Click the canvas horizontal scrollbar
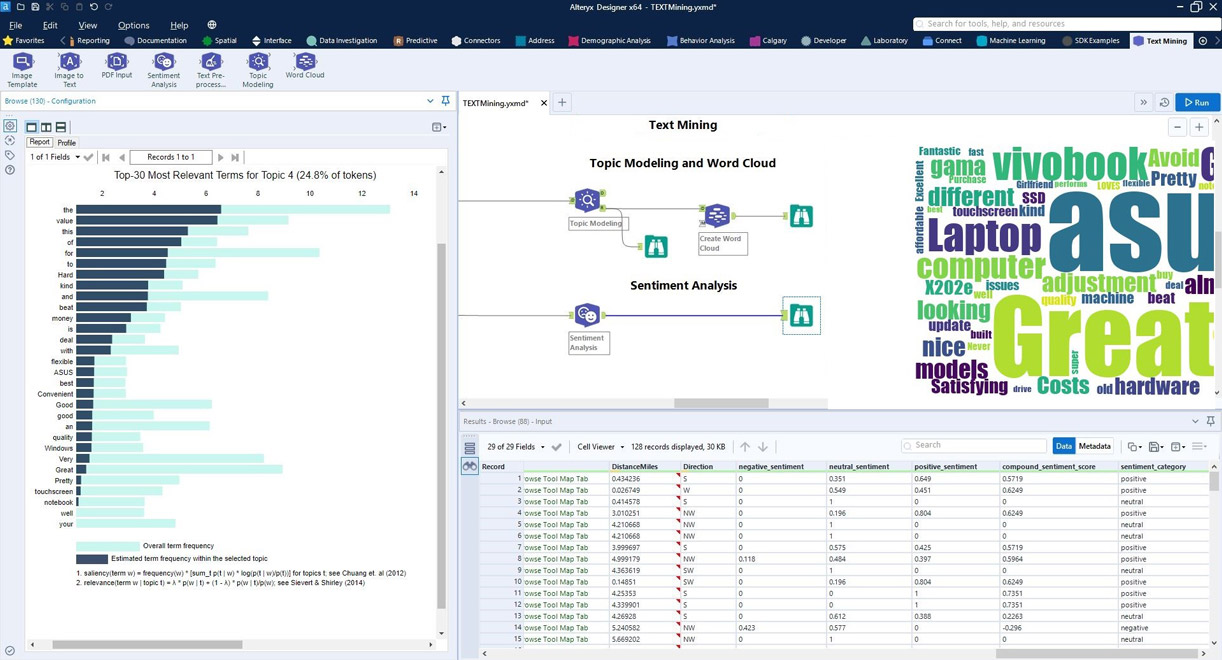The width and height of the screenshot is (1222, 660). (721, 403)
